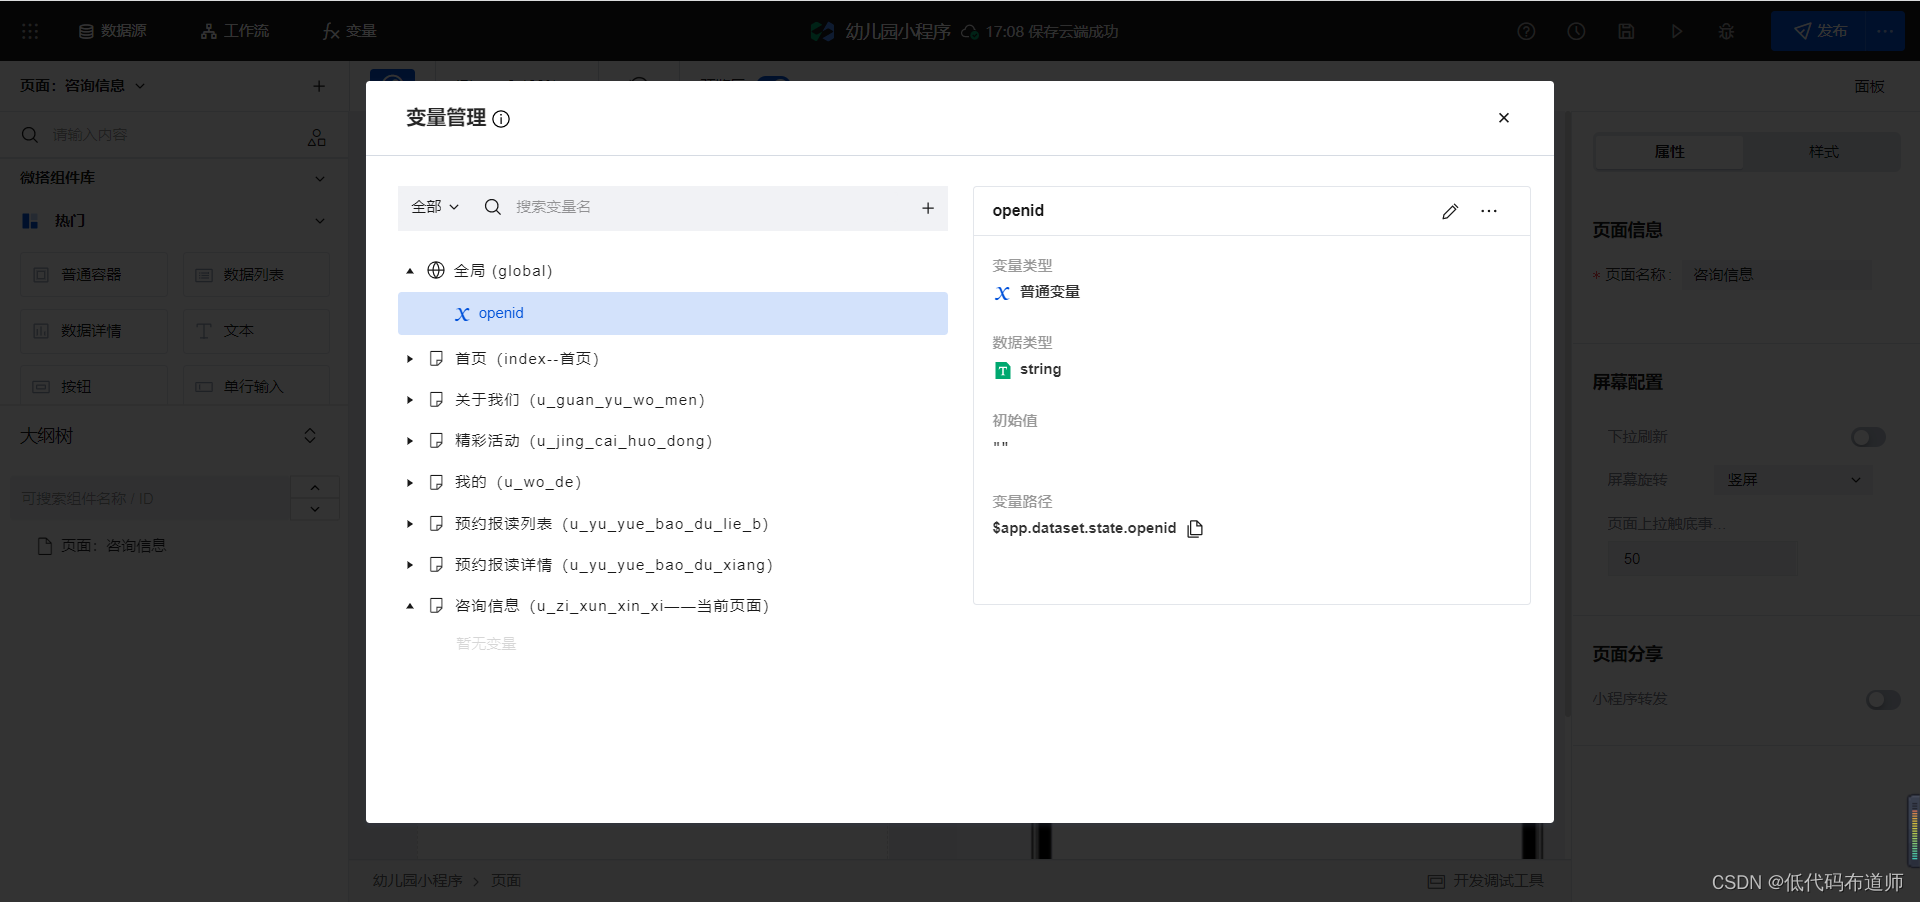Add a new variable with plus icon
1920x902 pixels.
(927, 208)
